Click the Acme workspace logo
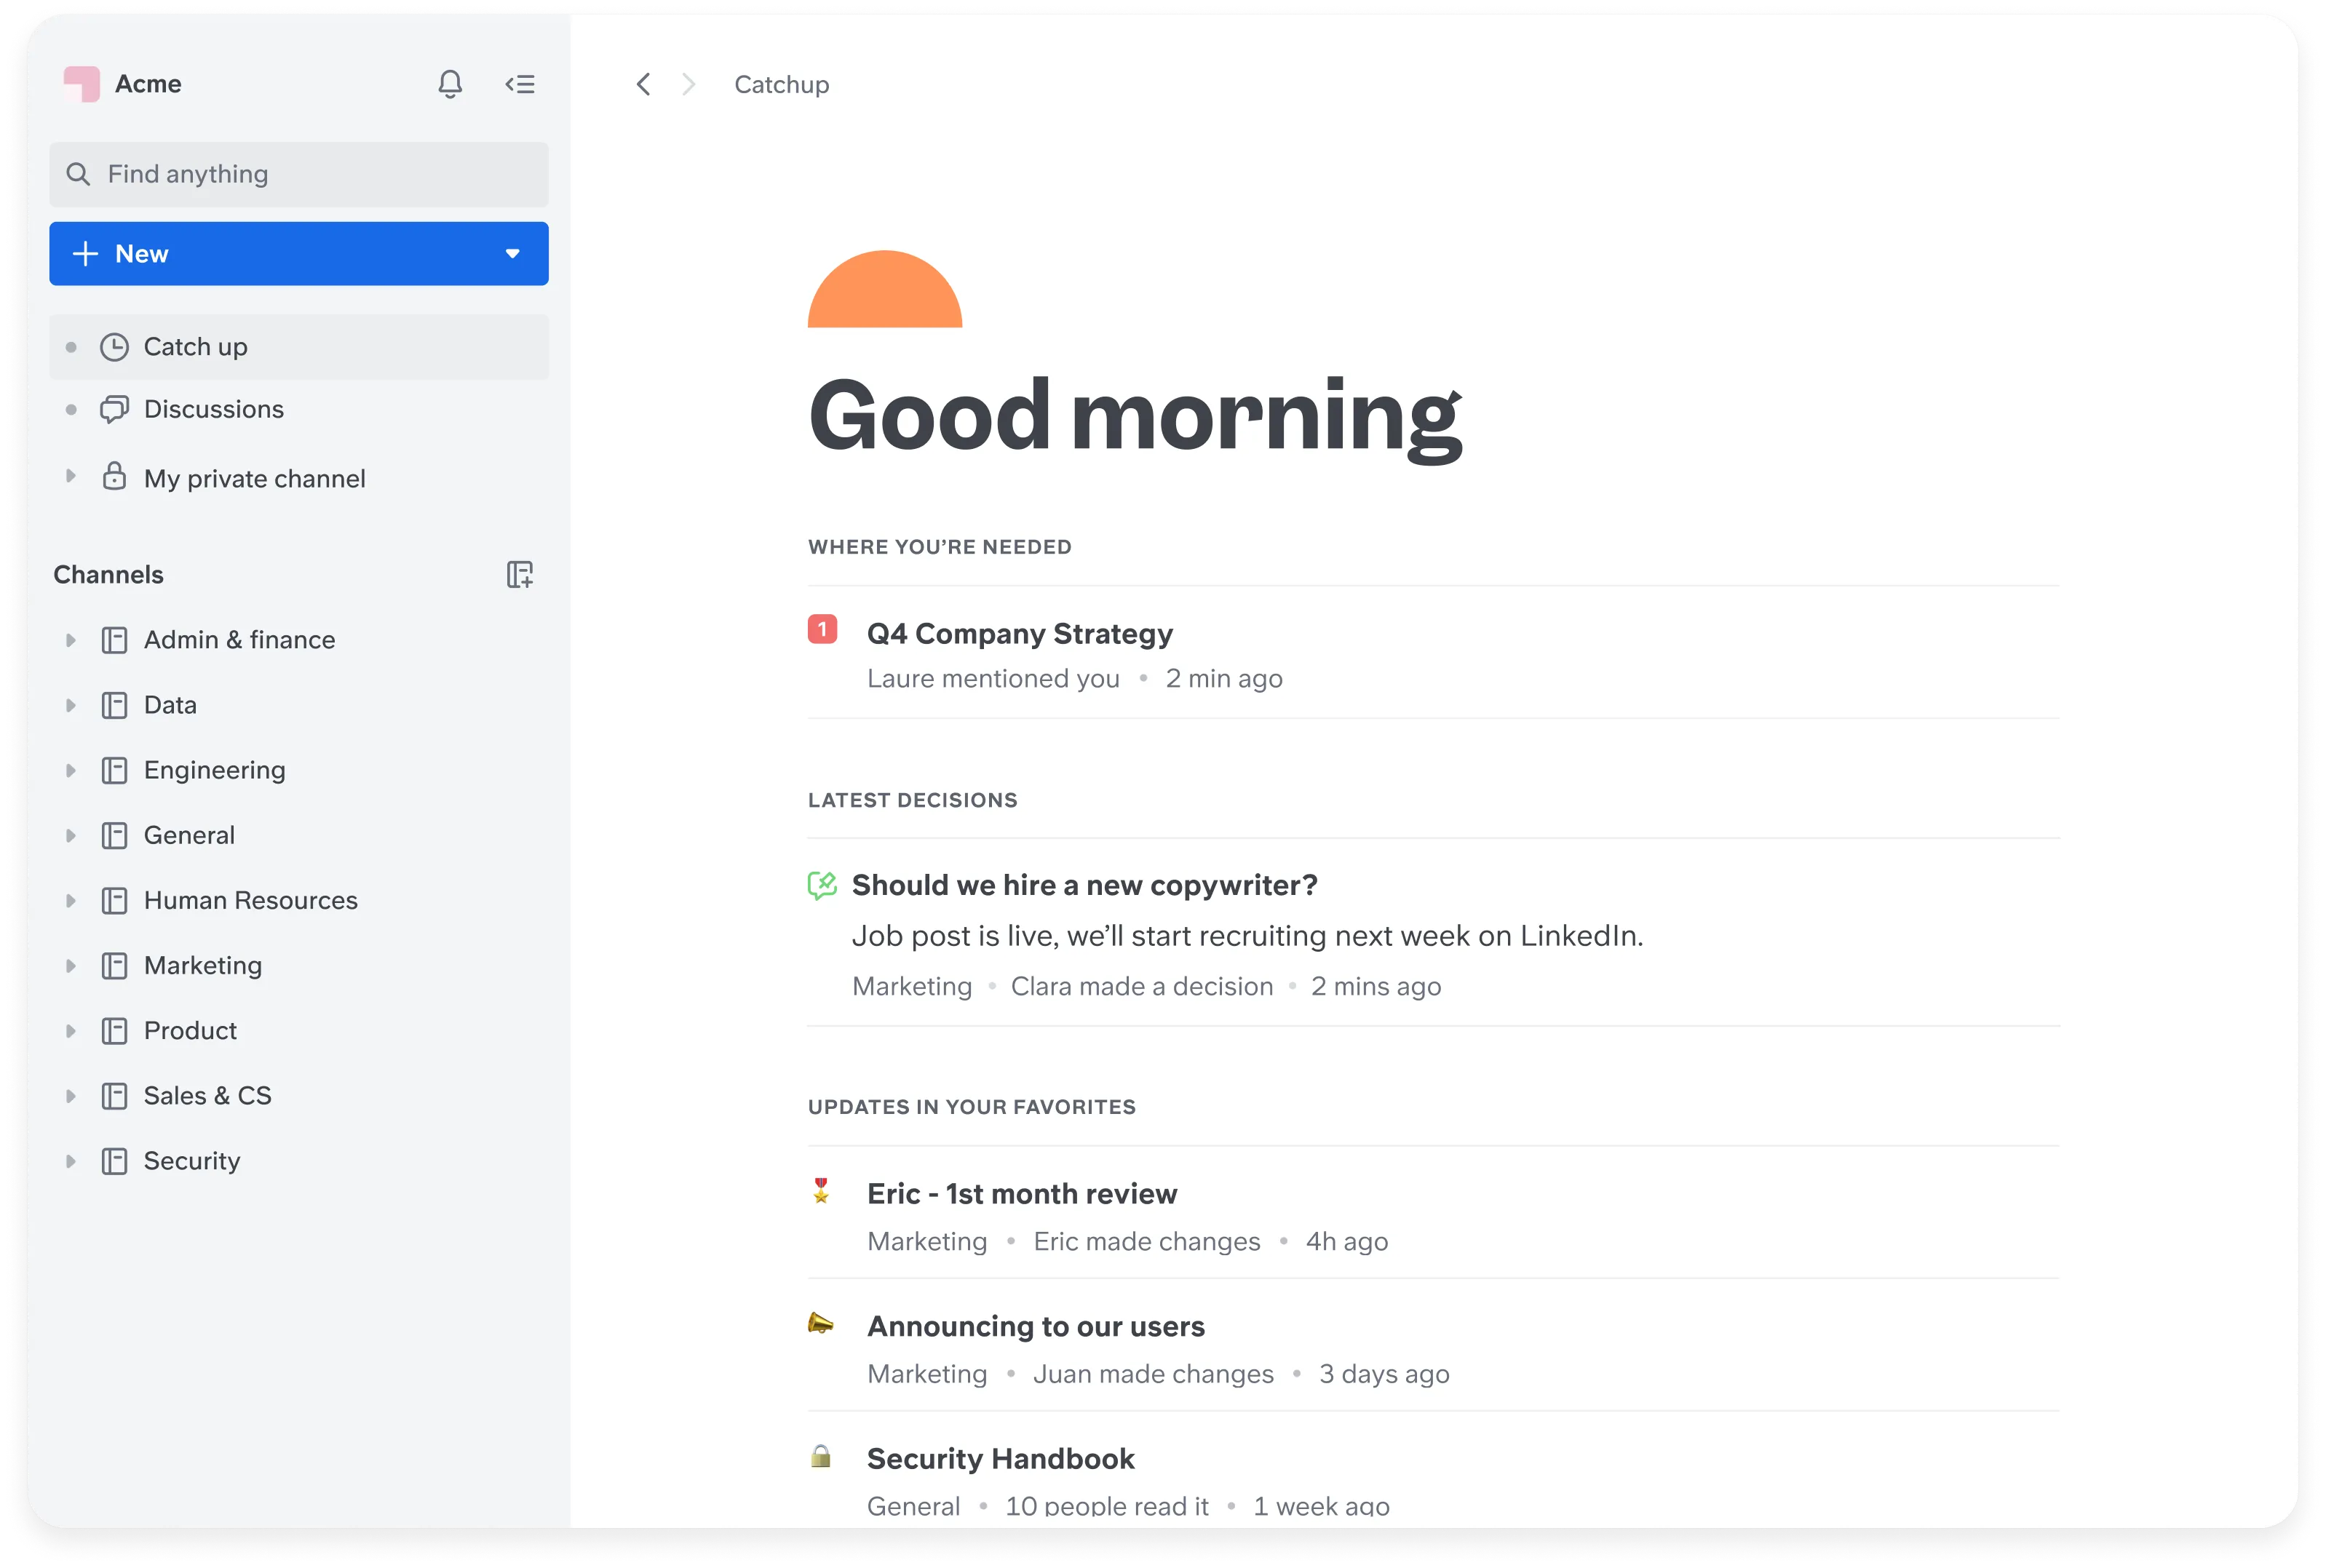2326x1568 pixels. 82,84
